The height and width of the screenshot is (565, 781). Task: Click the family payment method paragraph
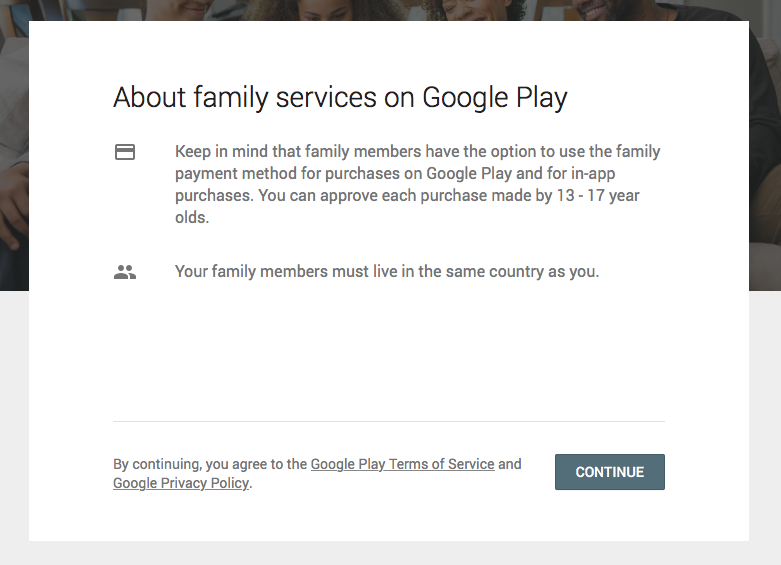tap(417, 184)
